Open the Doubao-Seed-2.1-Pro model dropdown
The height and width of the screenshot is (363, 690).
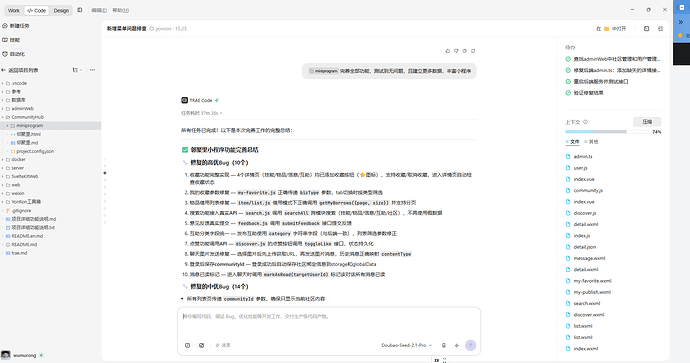407,345
